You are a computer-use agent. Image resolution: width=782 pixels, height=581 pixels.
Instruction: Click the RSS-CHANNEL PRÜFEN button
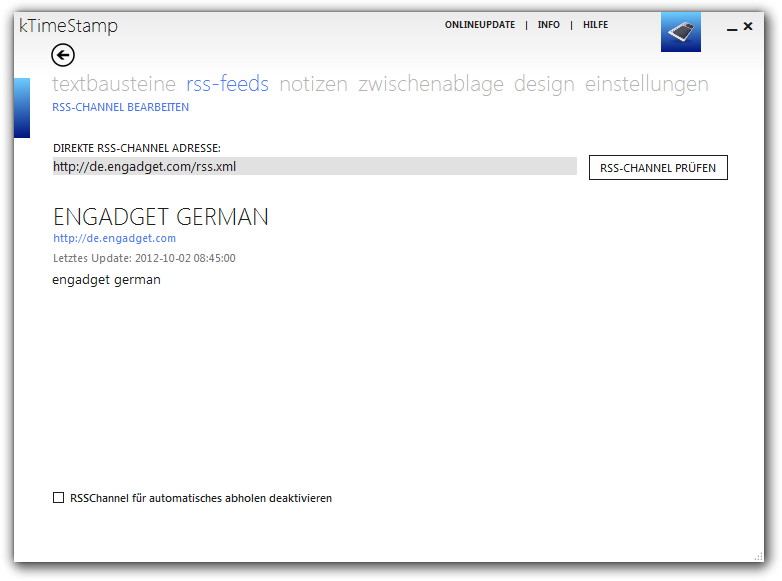point(658,168)
